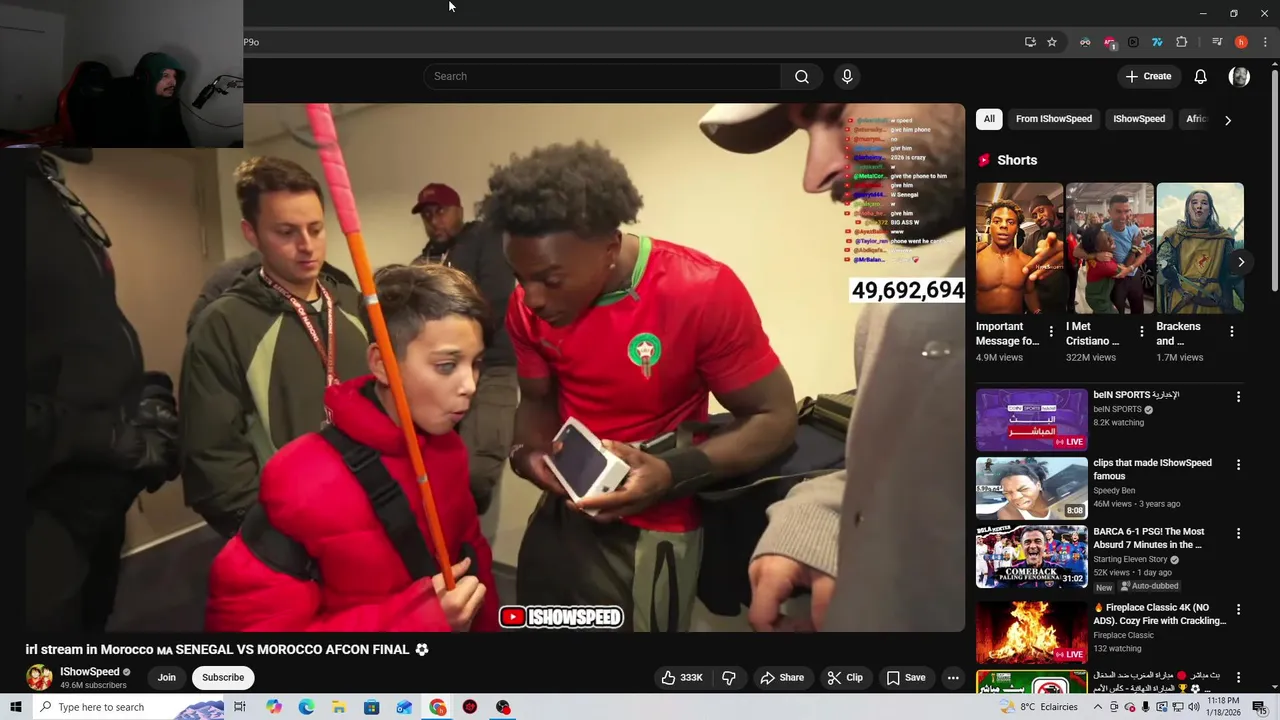This screenshot has height=720, width=1280.
Task: Subscribe to IShowSpeed
Action: point(223,677)
